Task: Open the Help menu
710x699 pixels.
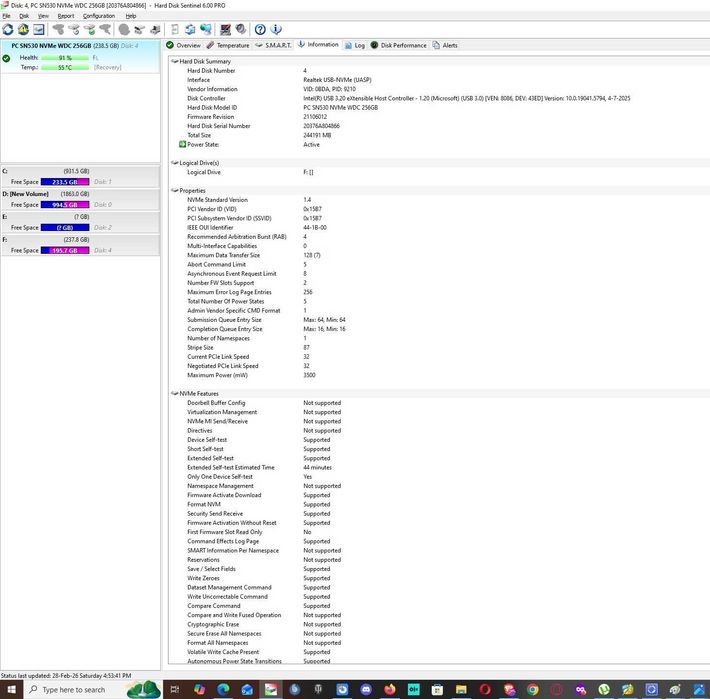Action: click(131, 16)
